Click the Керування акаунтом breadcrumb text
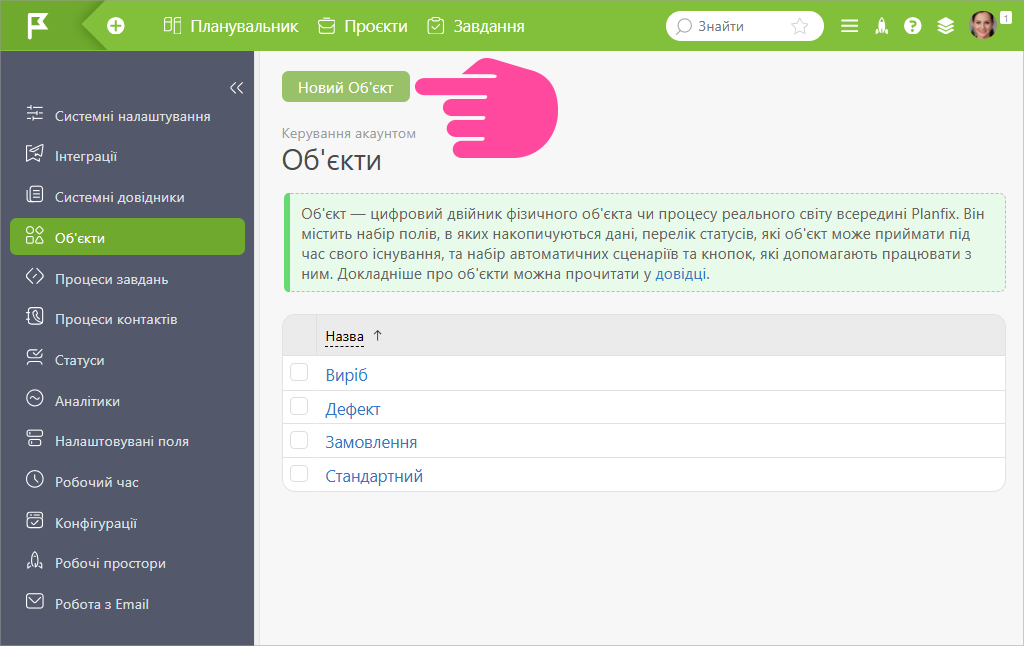This screenshot has height=646, width=1024. pos(349,133)
